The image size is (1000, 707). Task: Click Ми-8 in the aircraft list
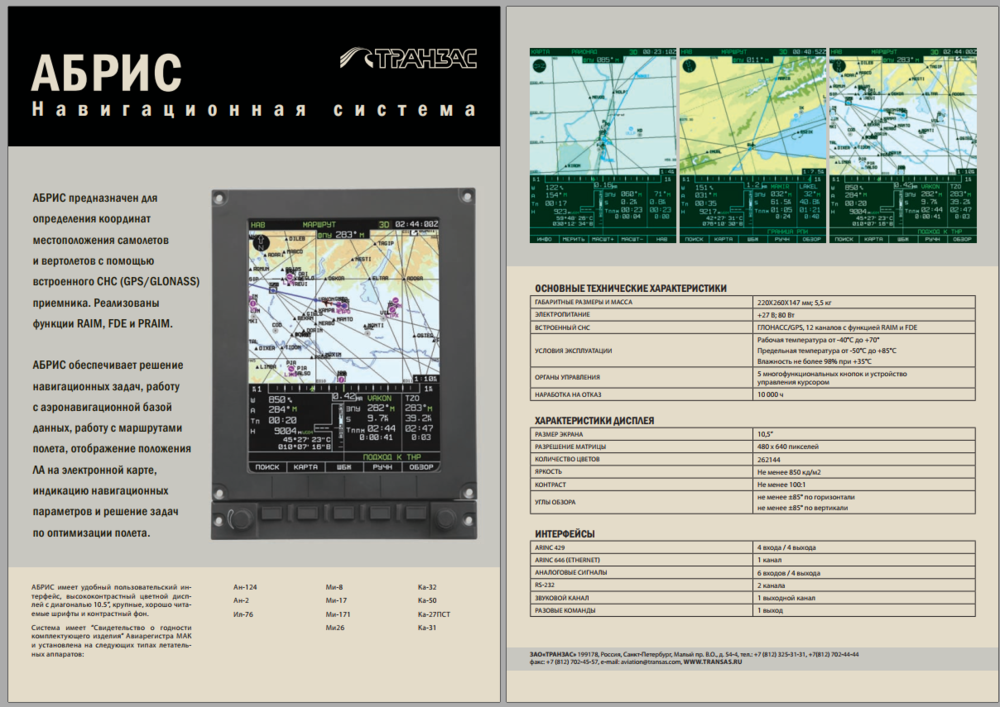click(x=334, y=587)
